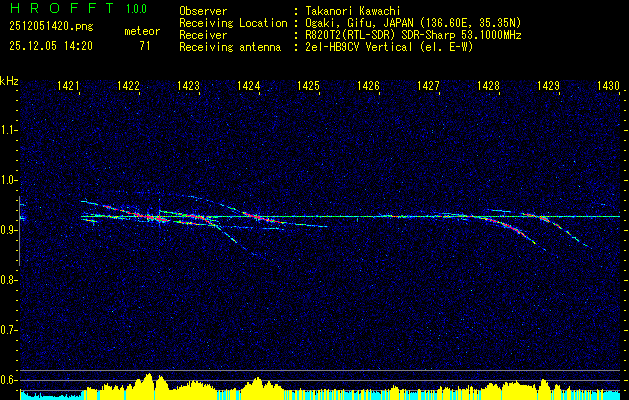Click the timestamp 25.12.05 14:20

(x=51, y=46)
